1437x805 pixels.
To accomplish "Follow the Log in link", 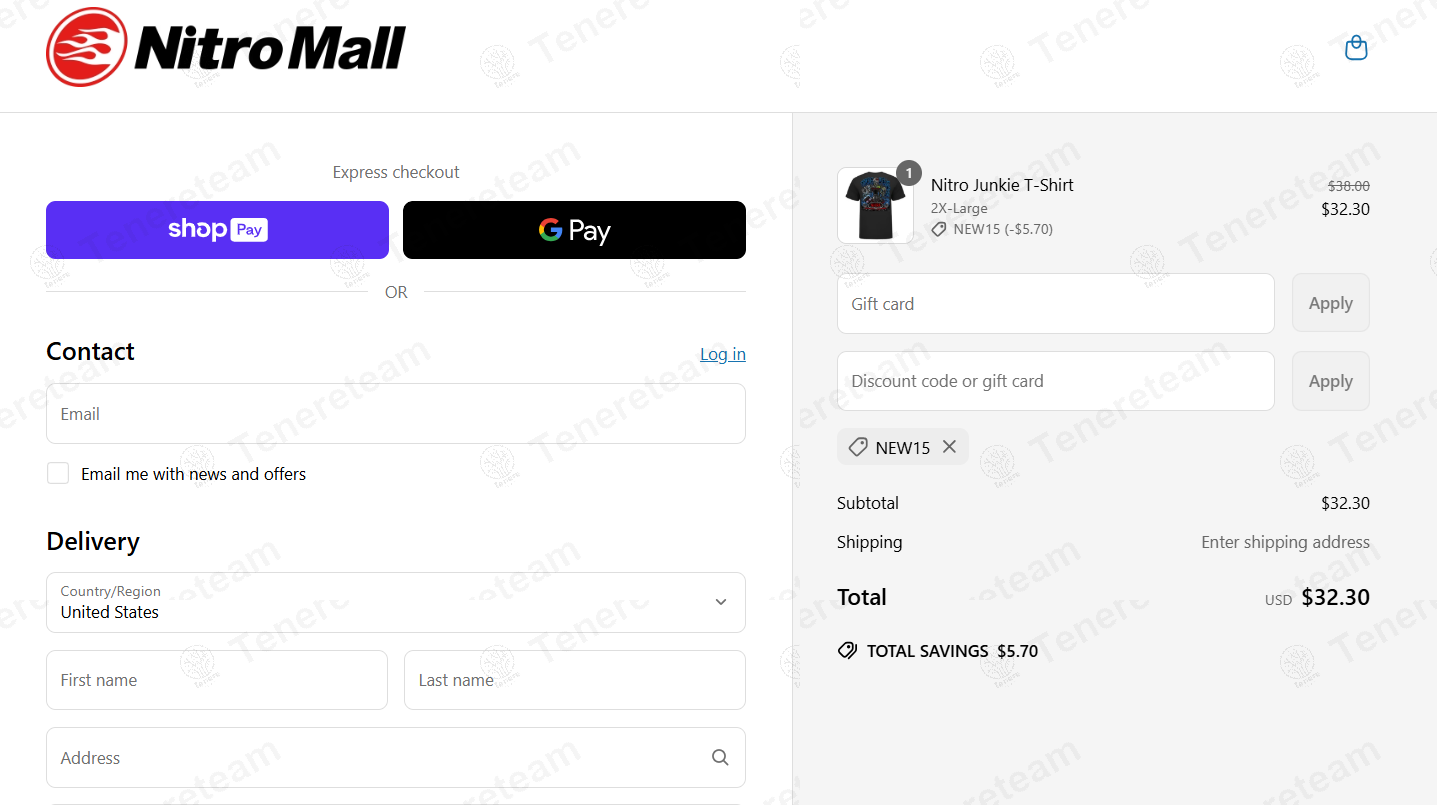I will coord(722,354).
